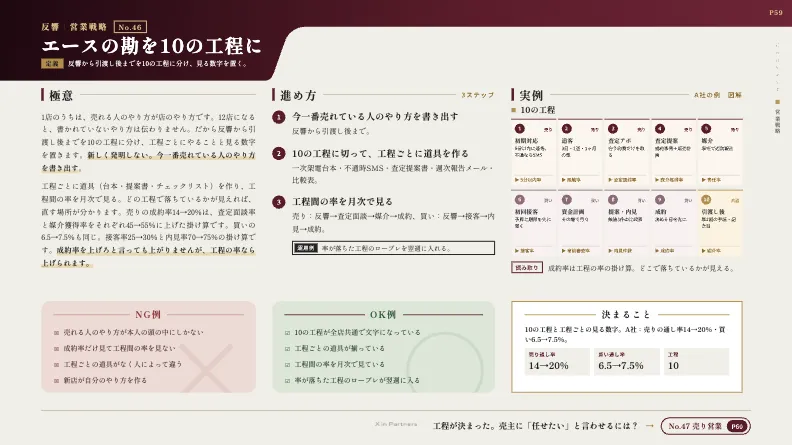Image resolution: width=792 pixels, height=445 pixels.
Task: Click the 反響 | 営業戦略 breadcrumb text
Action: click(x=74, y=27)
